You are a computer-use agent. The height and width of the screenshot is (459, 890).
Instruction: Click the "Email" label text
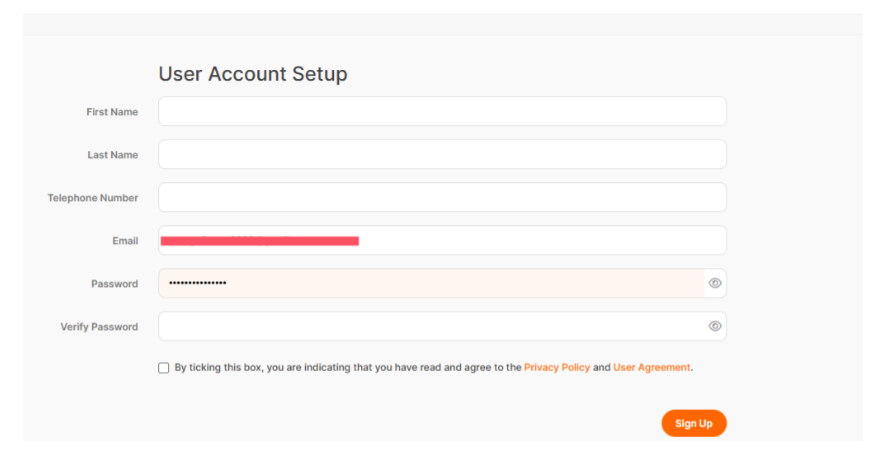click(x=125, y=241)
